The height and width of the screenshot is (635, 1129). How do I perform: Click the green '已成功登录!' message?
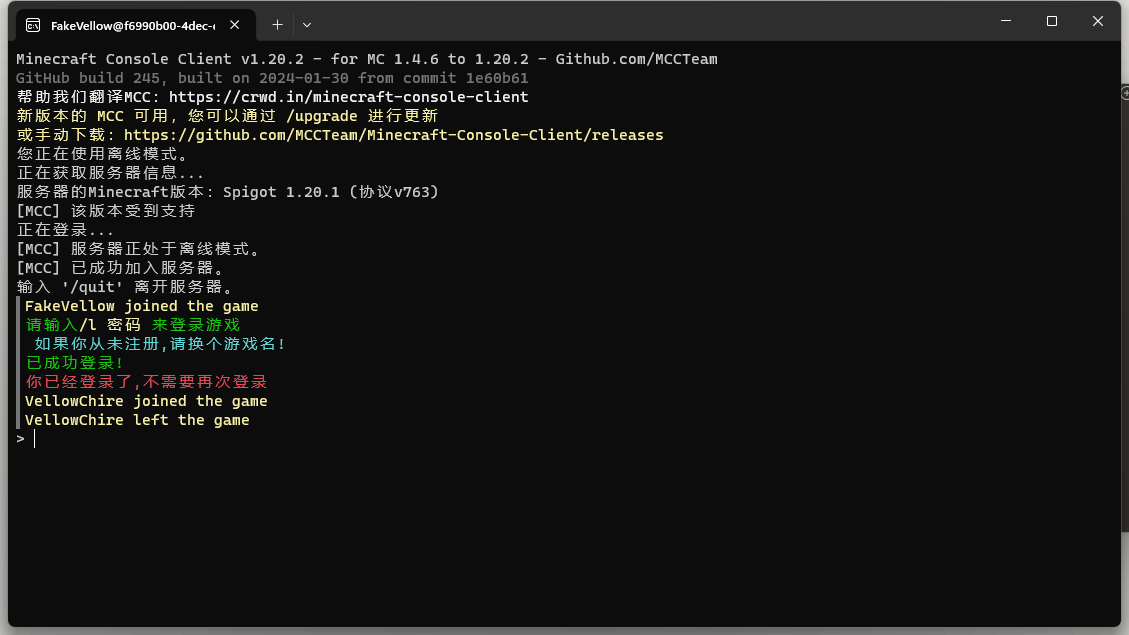pyautogui.click(x=74, y=363)
